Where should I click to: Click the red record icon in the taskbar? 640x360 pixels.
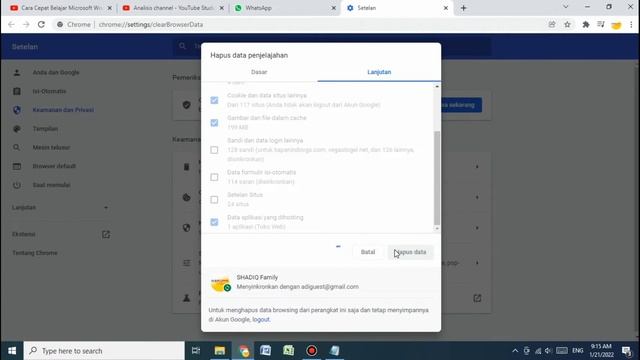tap(311, 351)
